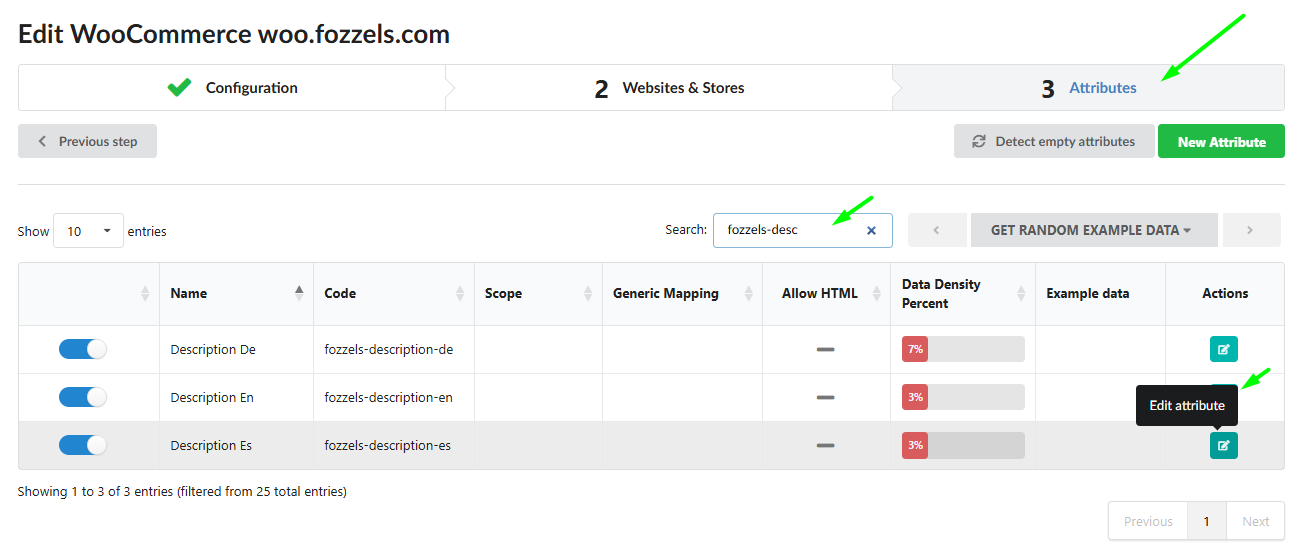Click the New Attribute button

[1221, 142]
